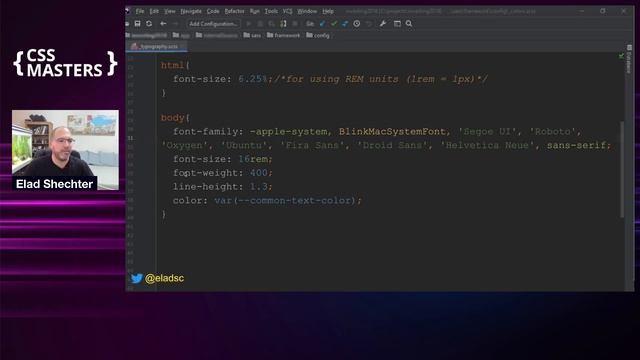Viewport: 640px width, 360px height.
Task: Click the Git Commit green checkmark icon
Action: coord(334,24)
